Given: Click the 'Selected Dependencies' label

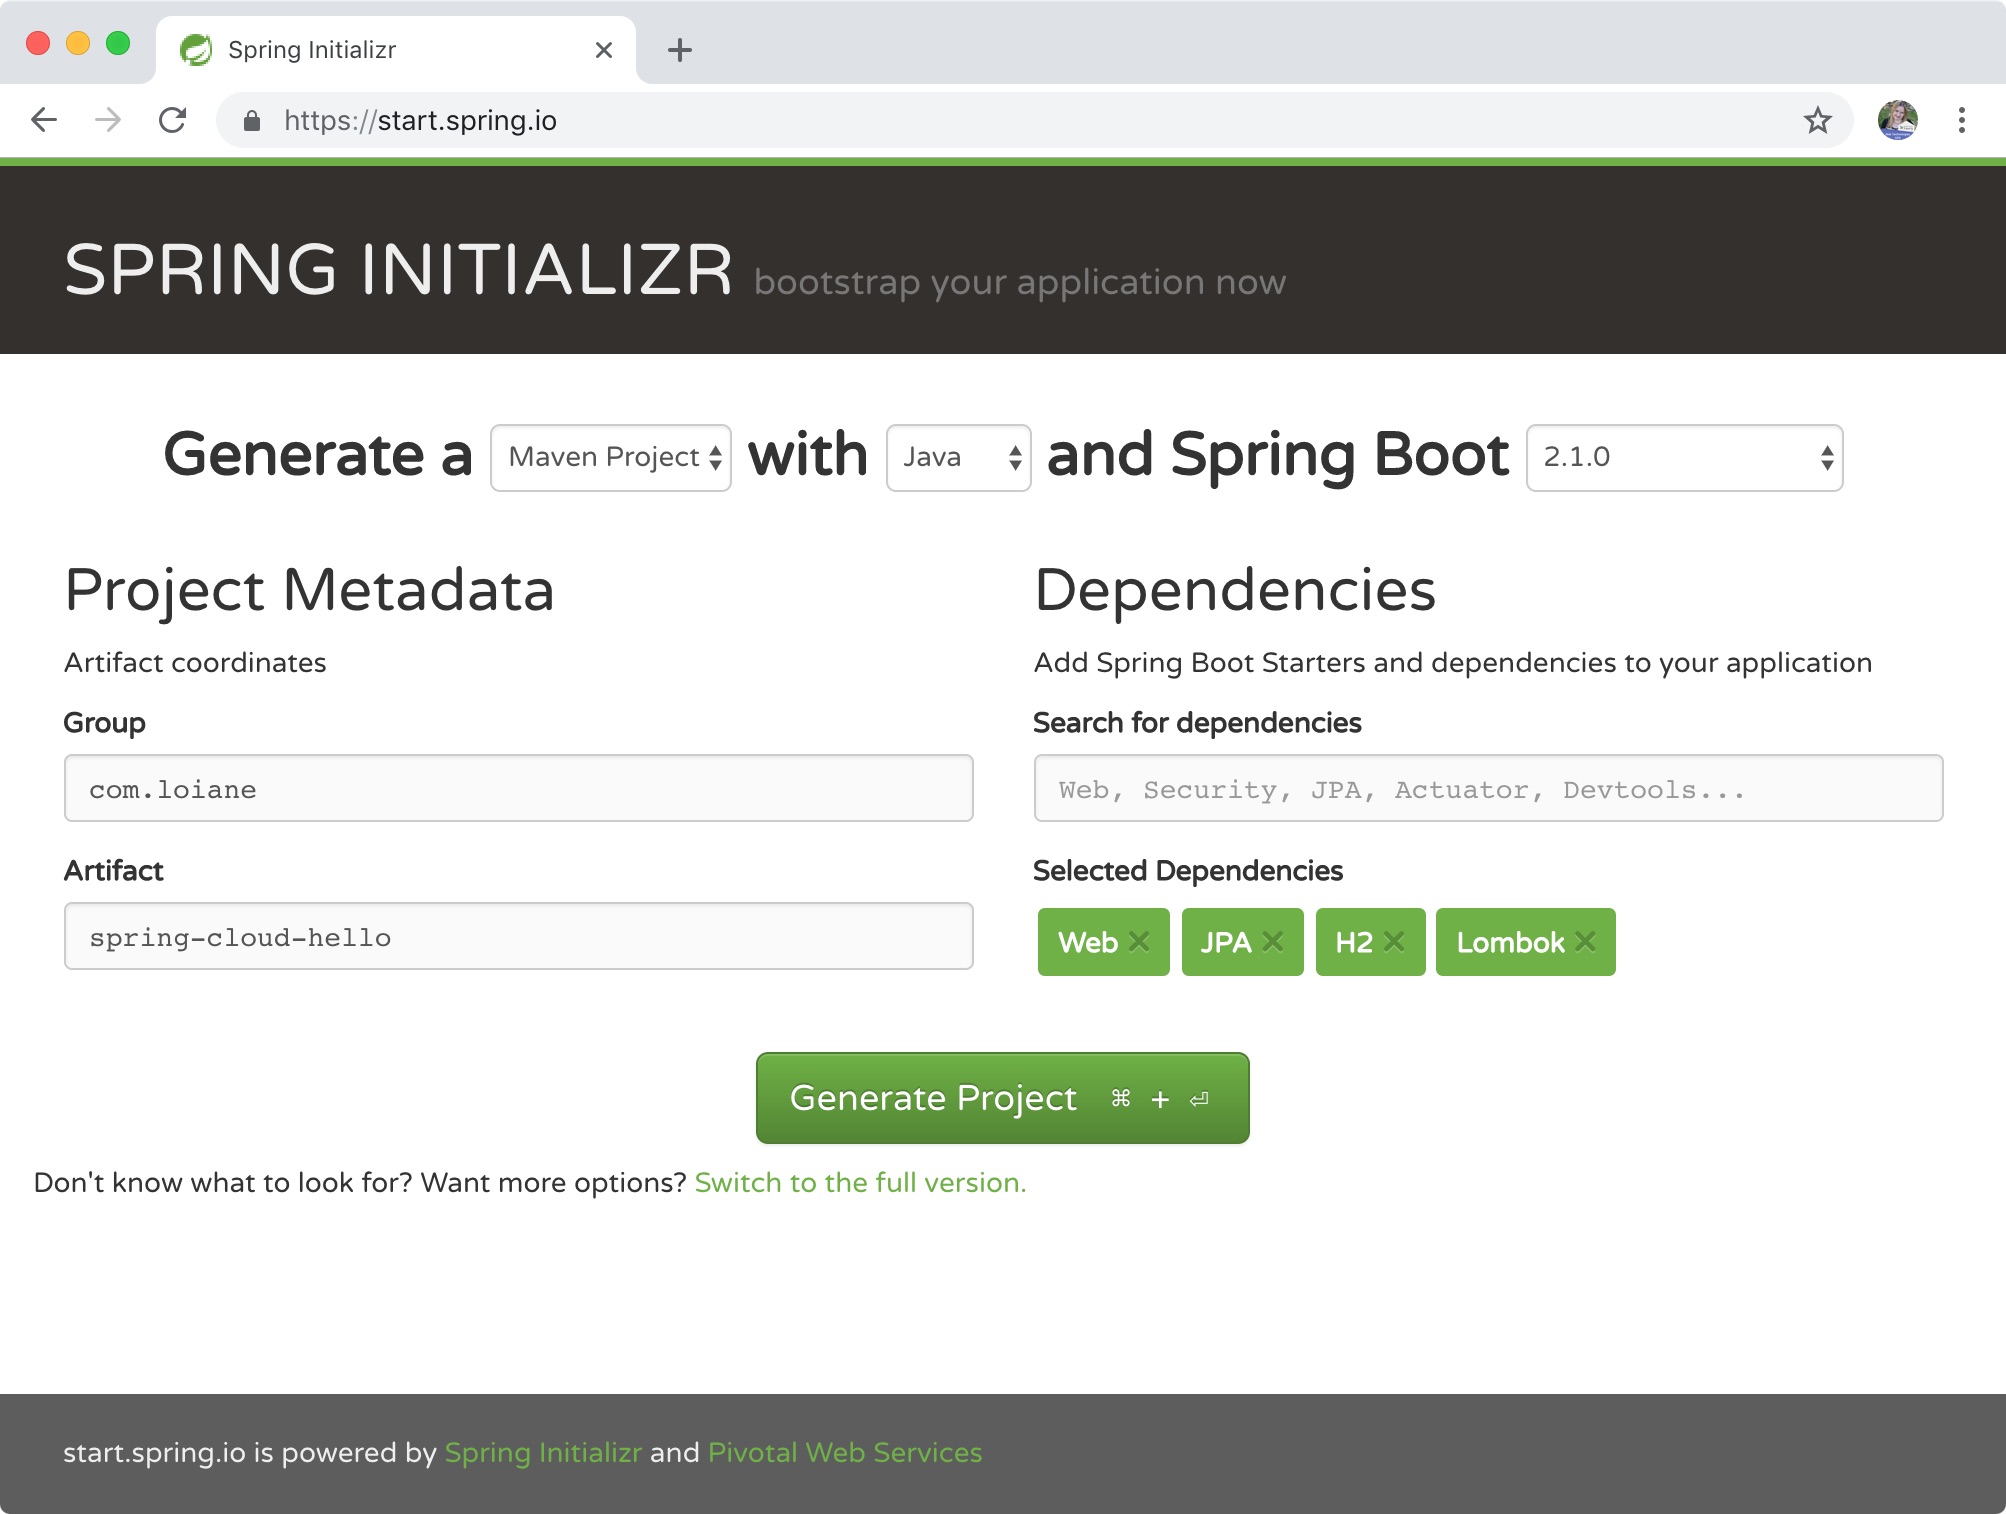Looking at the screenshot, I should point(1188,871).
